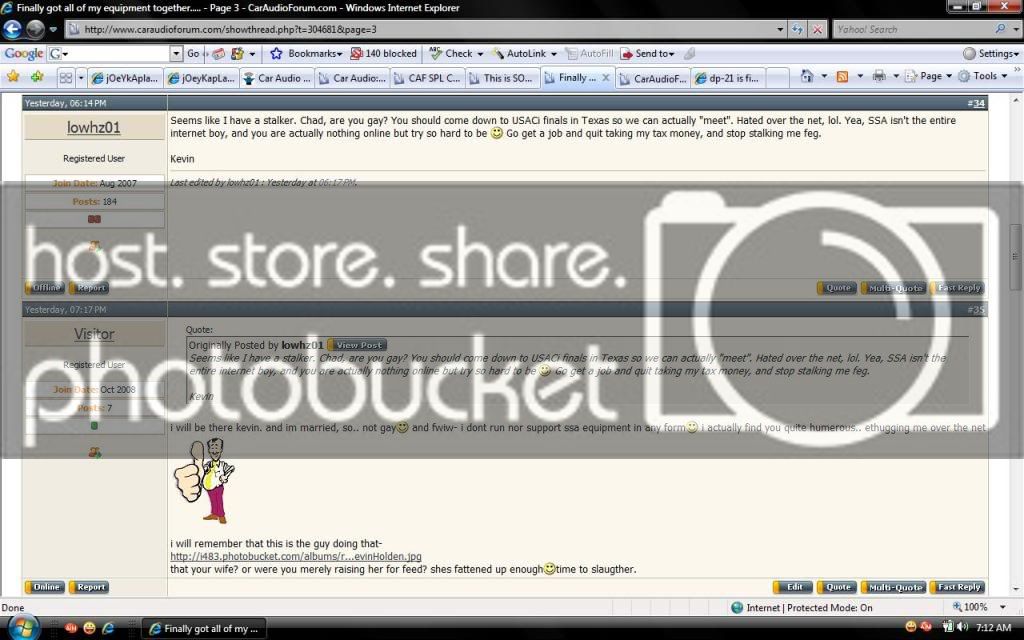The image size is (1024, 640).
Task: Open the tab list dropdown arrow
Action: point(81,78)
